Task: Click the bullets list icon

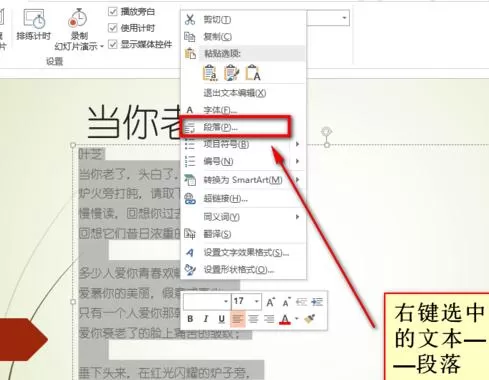Action: pyautogui.click(x=190, y=144)
